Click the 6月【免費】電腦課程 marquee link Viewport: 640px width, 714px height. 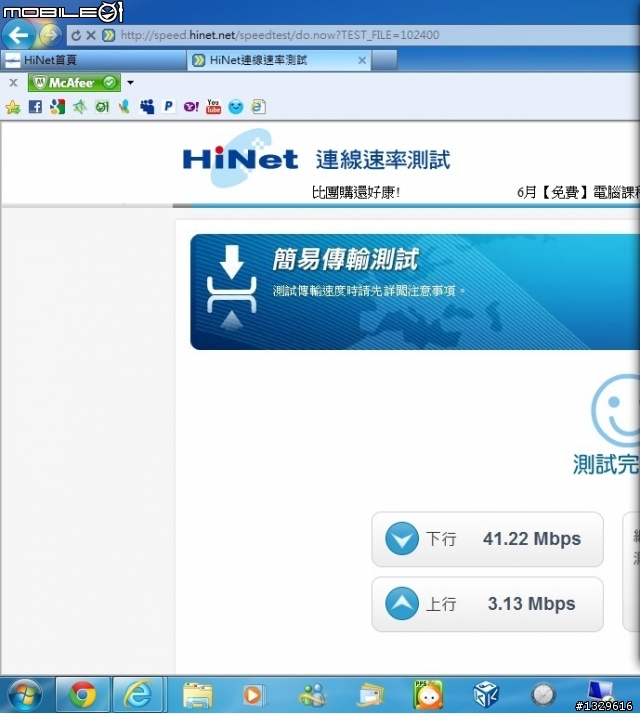[578, 193]
